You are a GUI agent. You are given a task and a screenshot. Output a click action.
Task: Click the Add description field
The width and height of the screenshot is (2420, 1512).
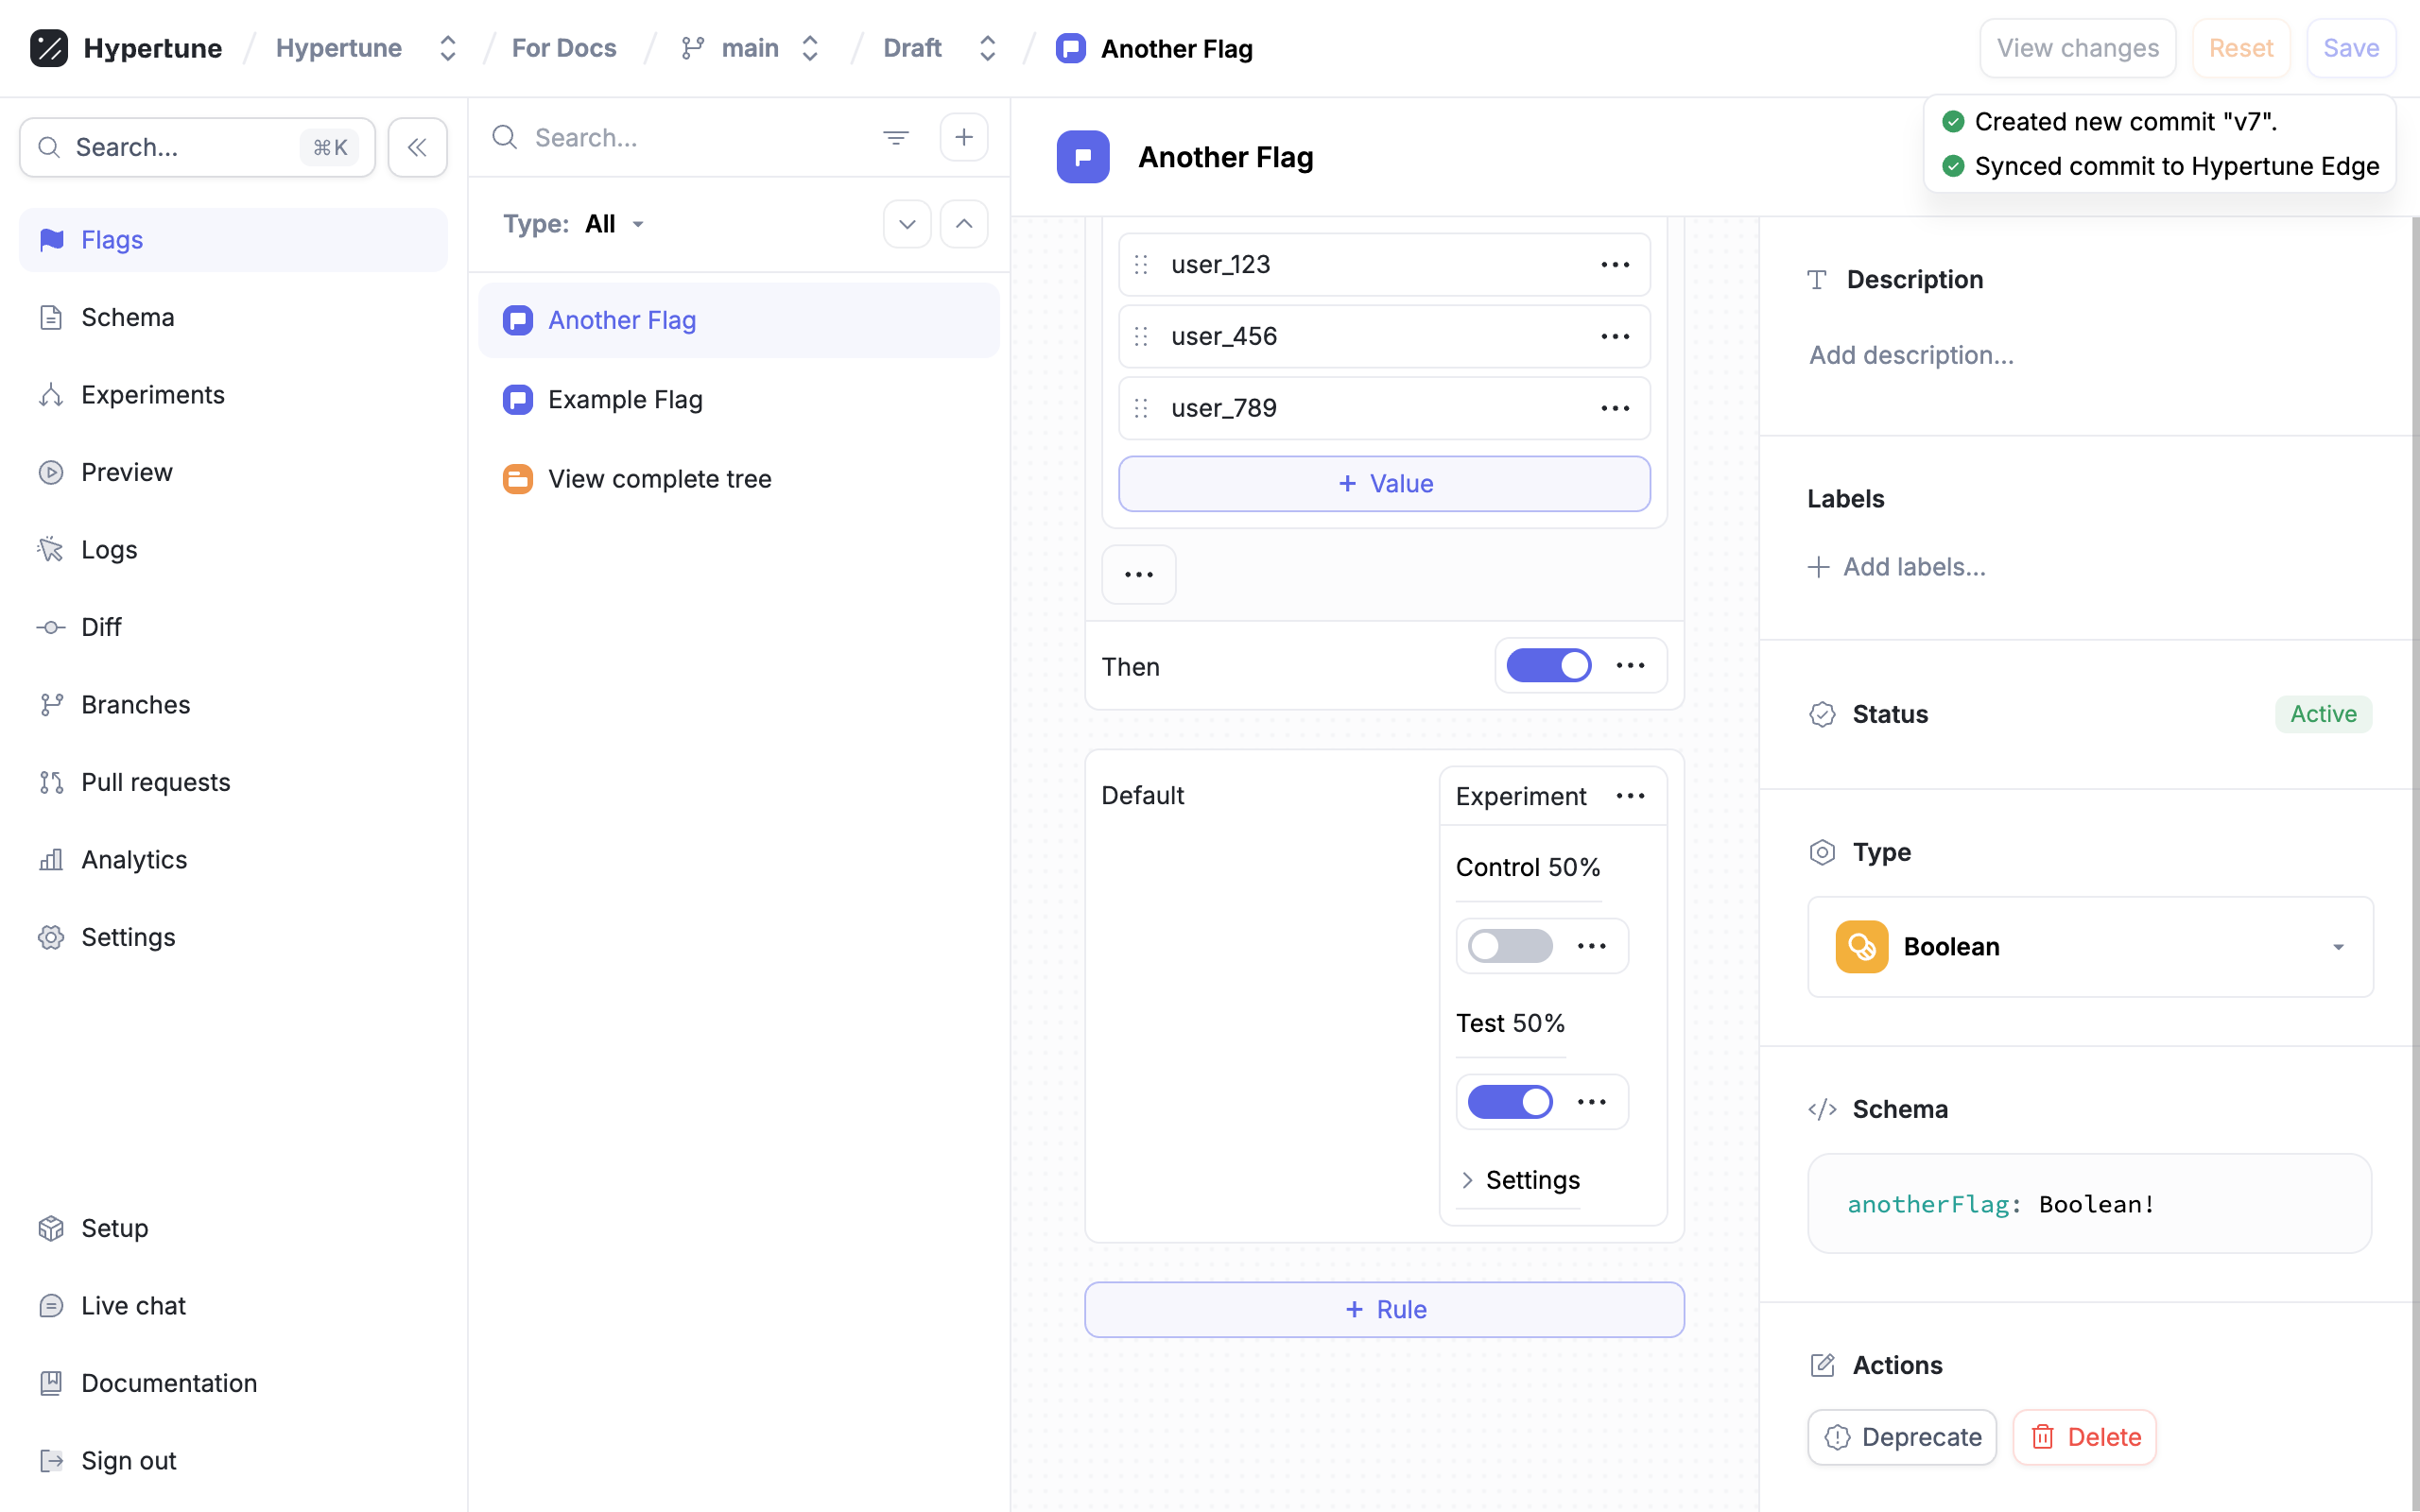[x=1911, y=355]
